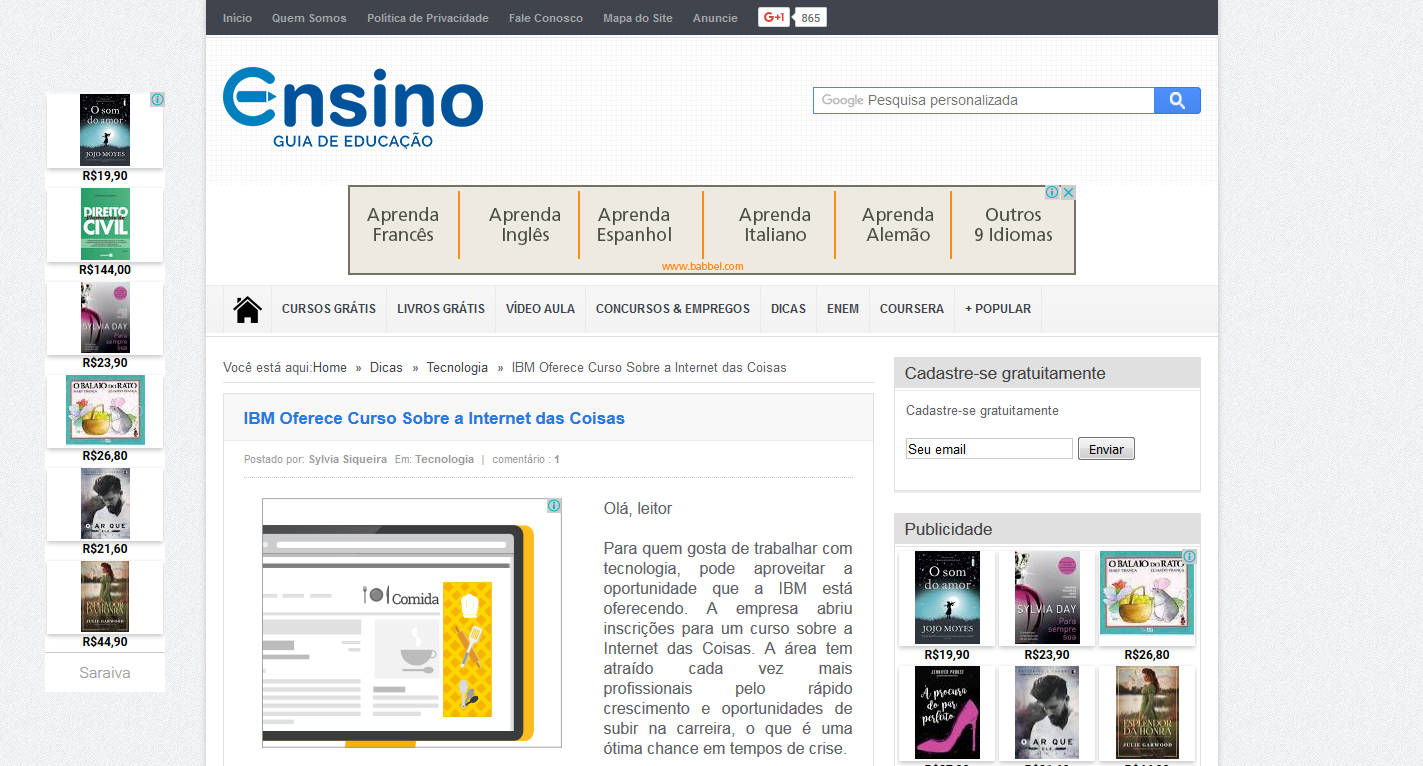Click the pink high heel book cover
Viewport: 1423px width, 766px height.
click(x=947, y=713)
